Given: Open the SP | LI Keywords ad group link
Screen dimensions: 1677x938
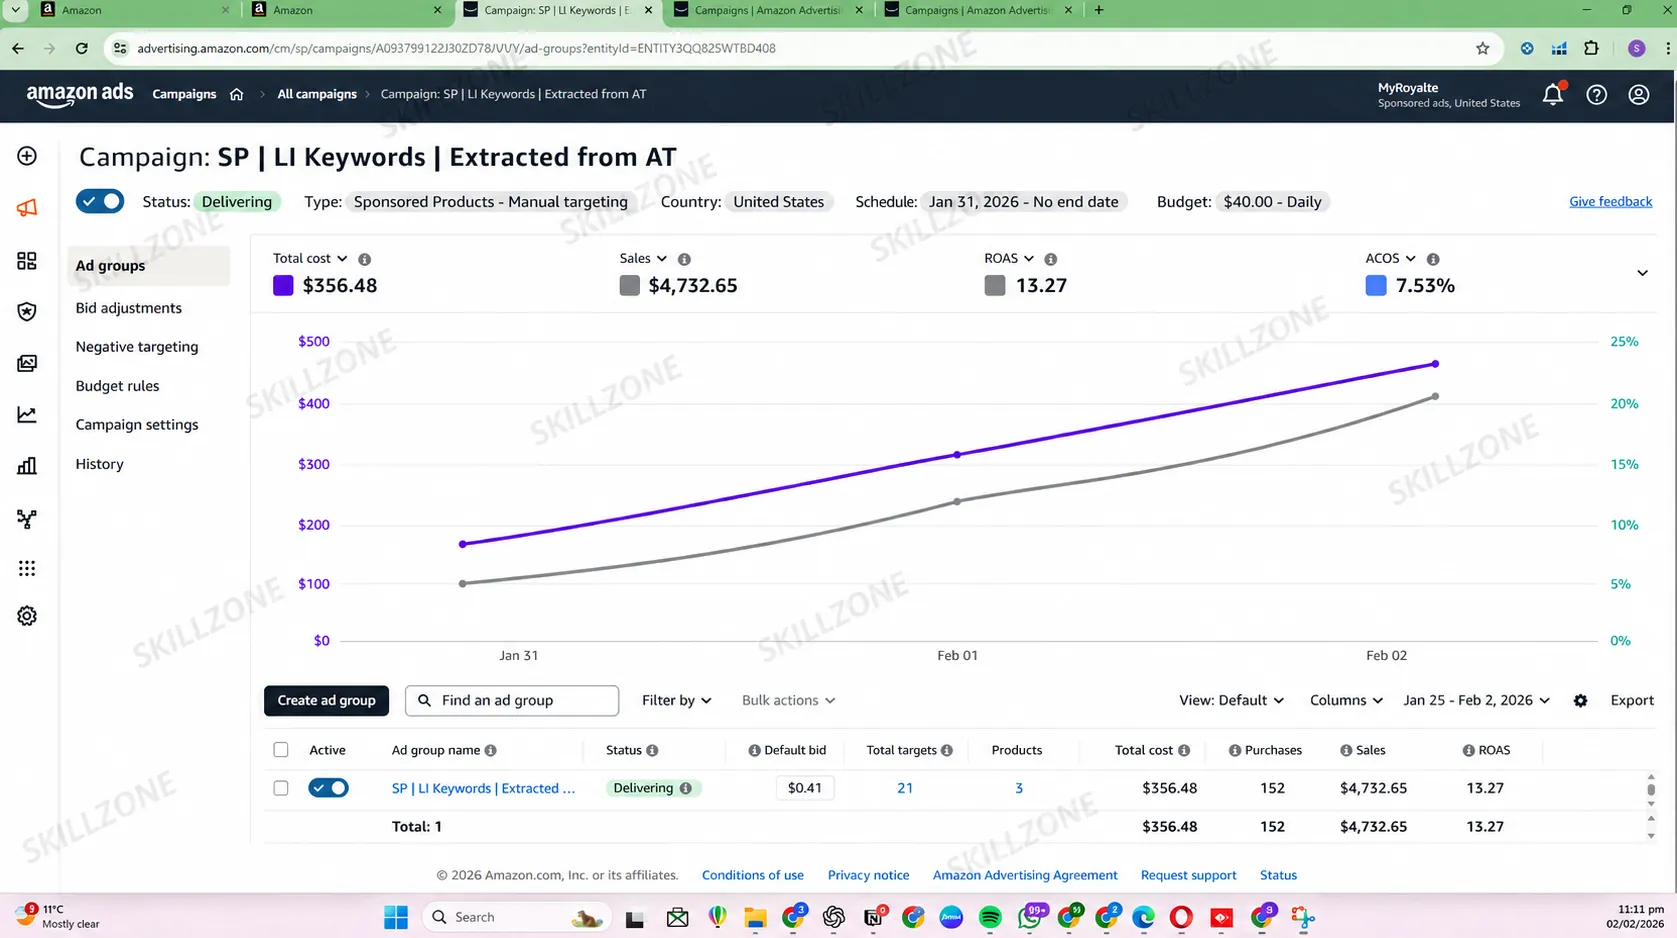Looking at the screenshot, I should pos(483,788).
